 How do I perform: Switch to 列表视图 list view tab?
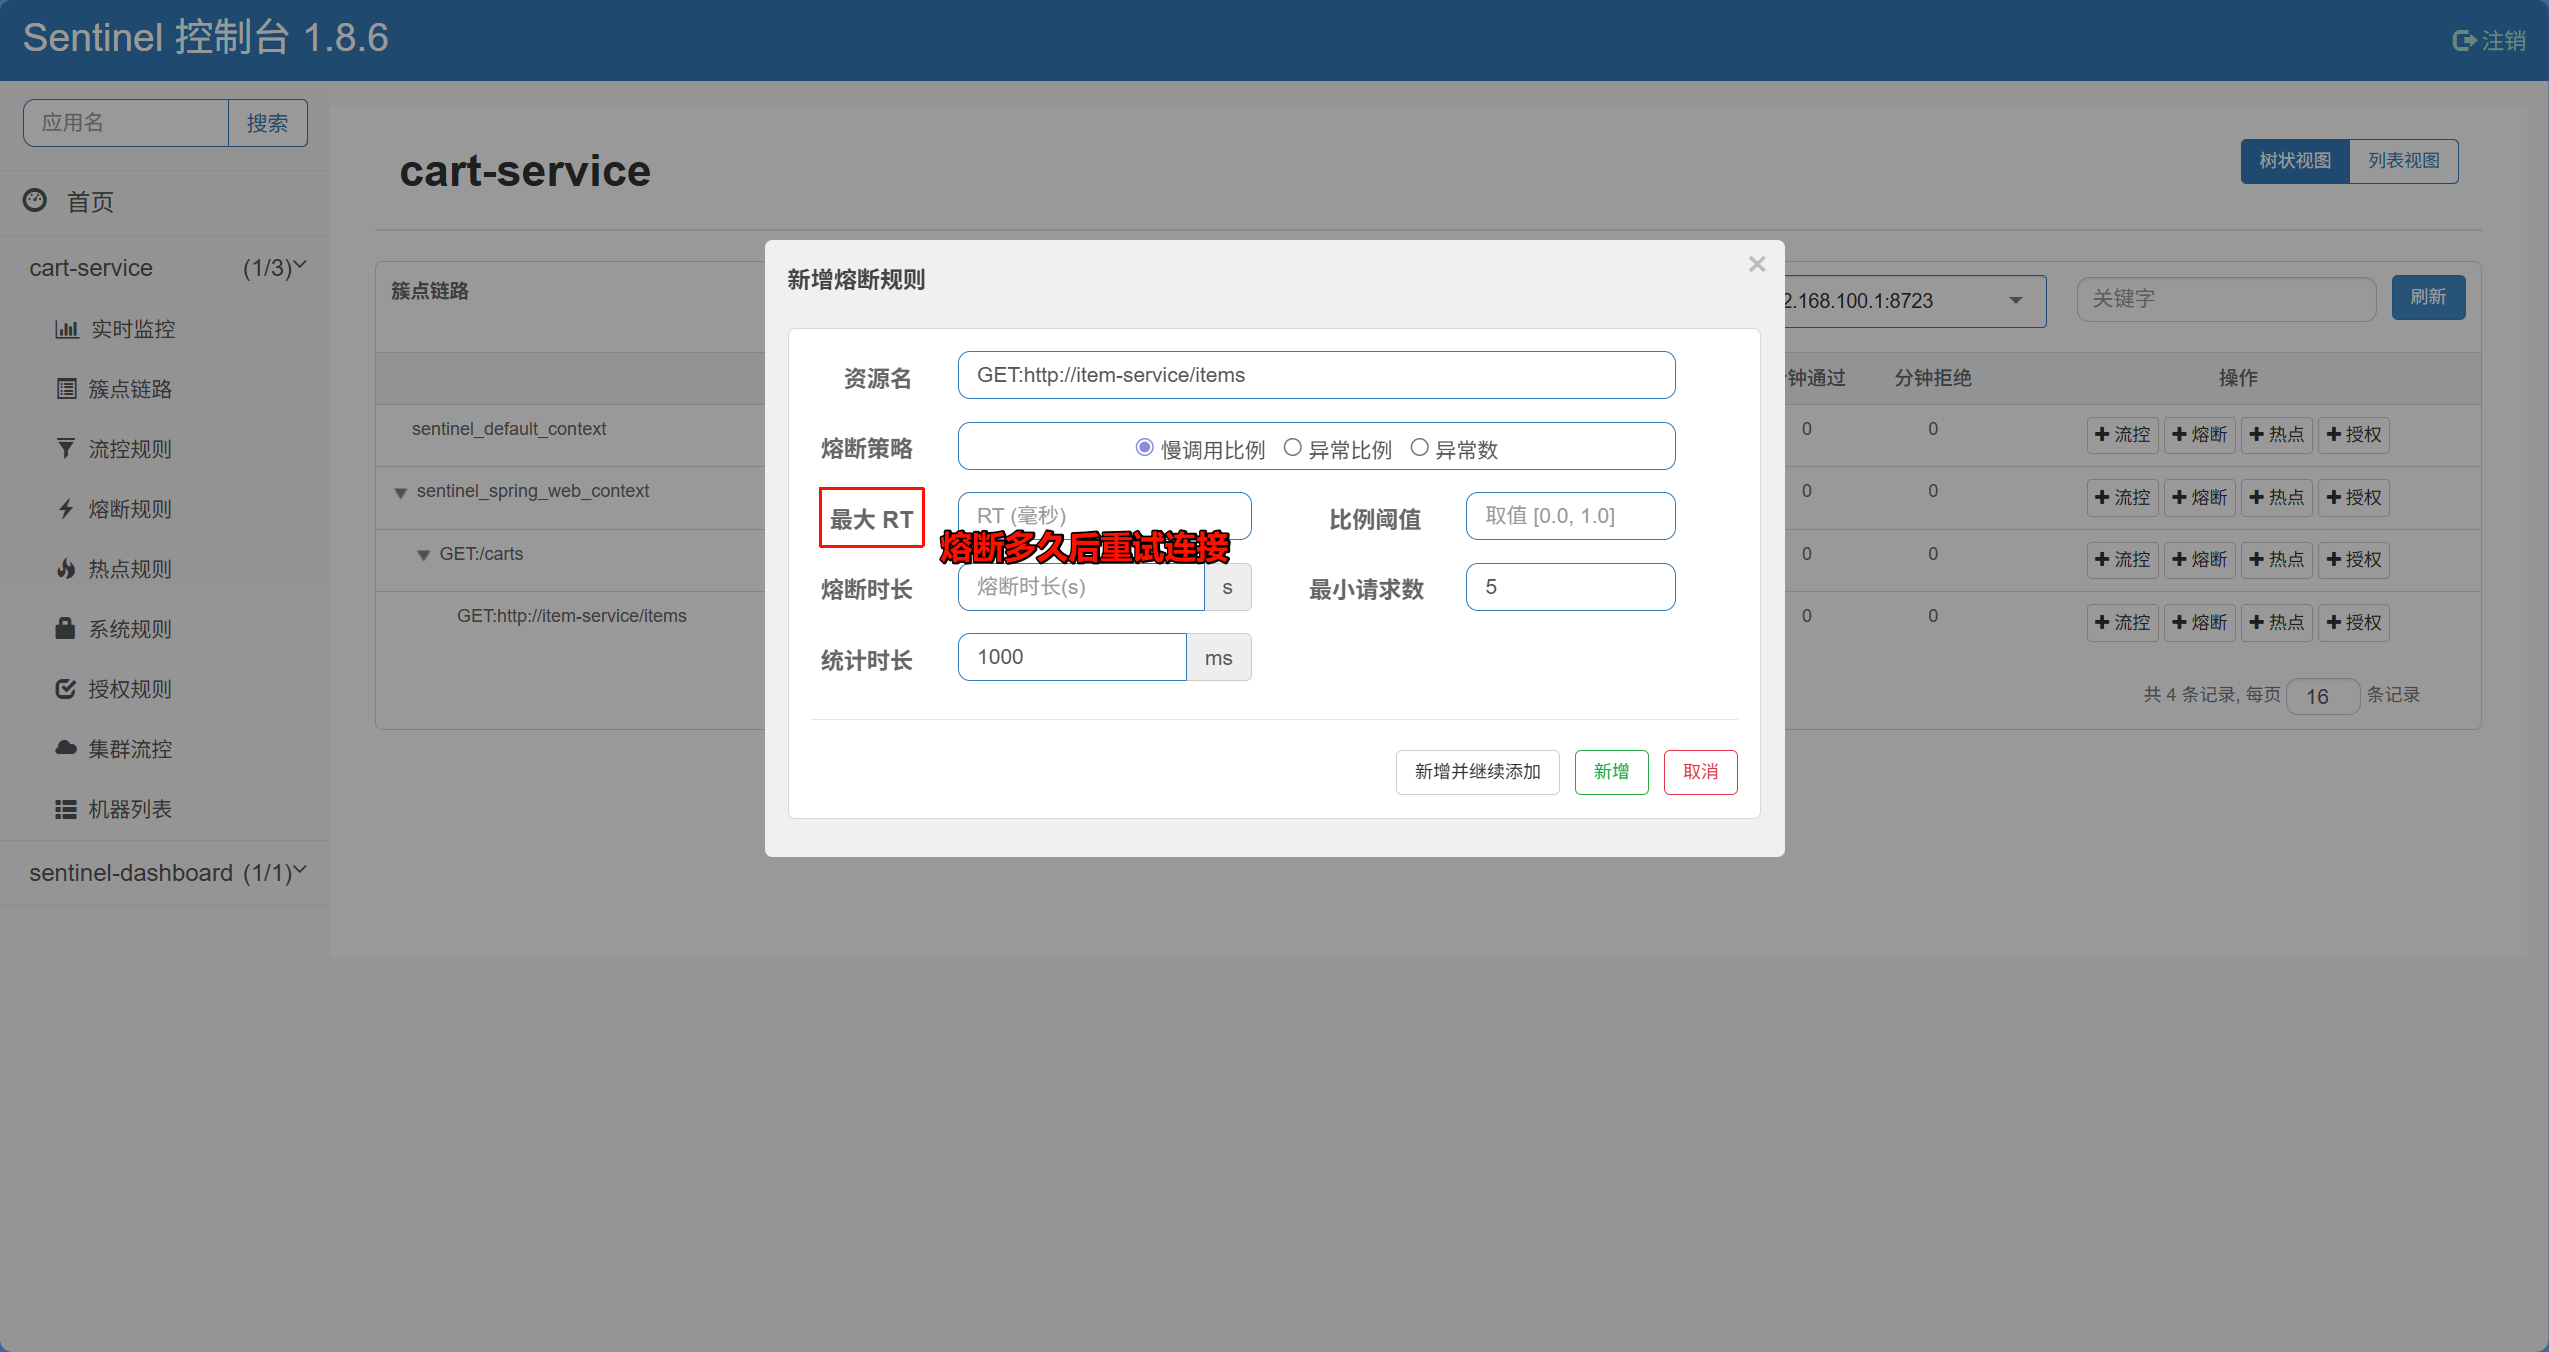pyautogui.click(x=2403, y=161)
